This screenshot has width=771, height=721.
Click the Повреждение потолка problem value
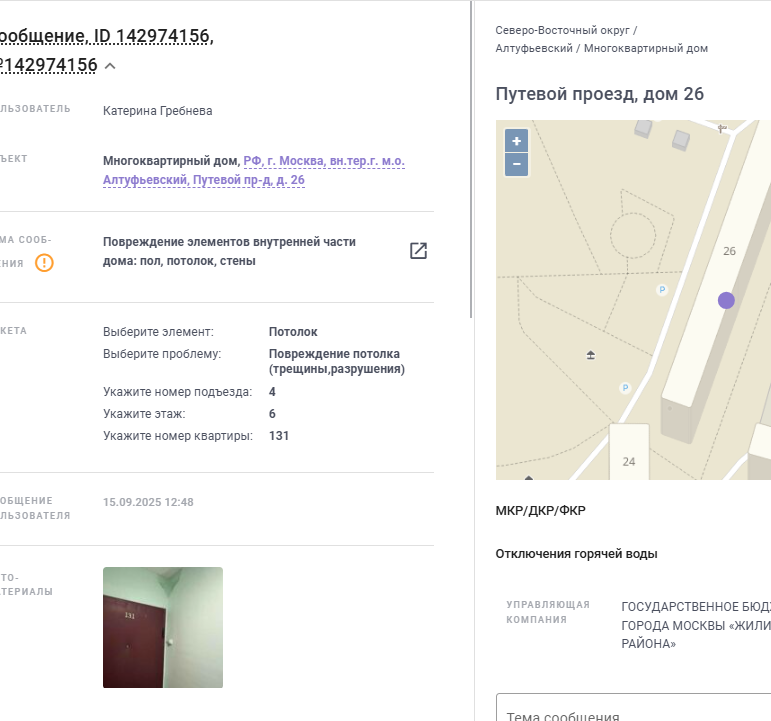pyautogui.click(x=337, y=361)
